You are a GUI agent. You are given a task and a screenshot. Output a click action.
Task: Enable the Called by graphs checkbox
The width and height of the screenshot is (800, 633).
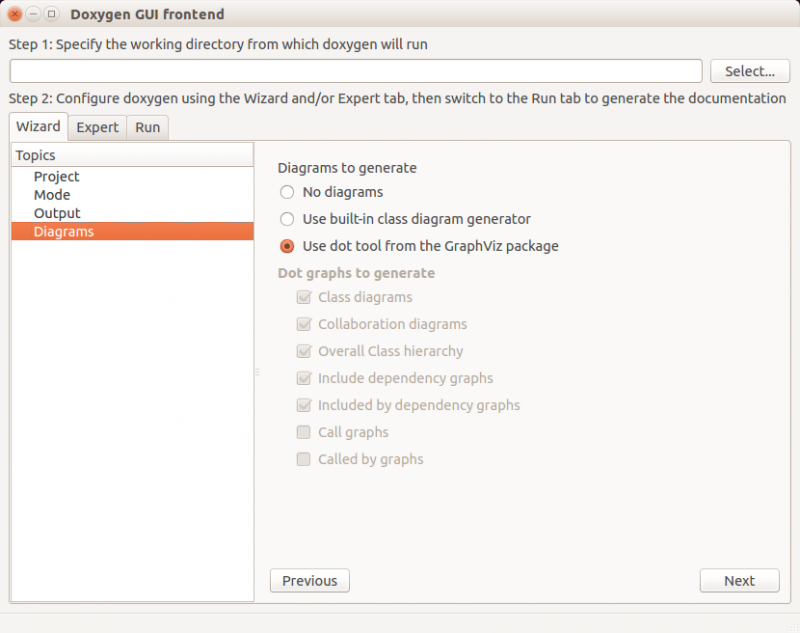303,459
